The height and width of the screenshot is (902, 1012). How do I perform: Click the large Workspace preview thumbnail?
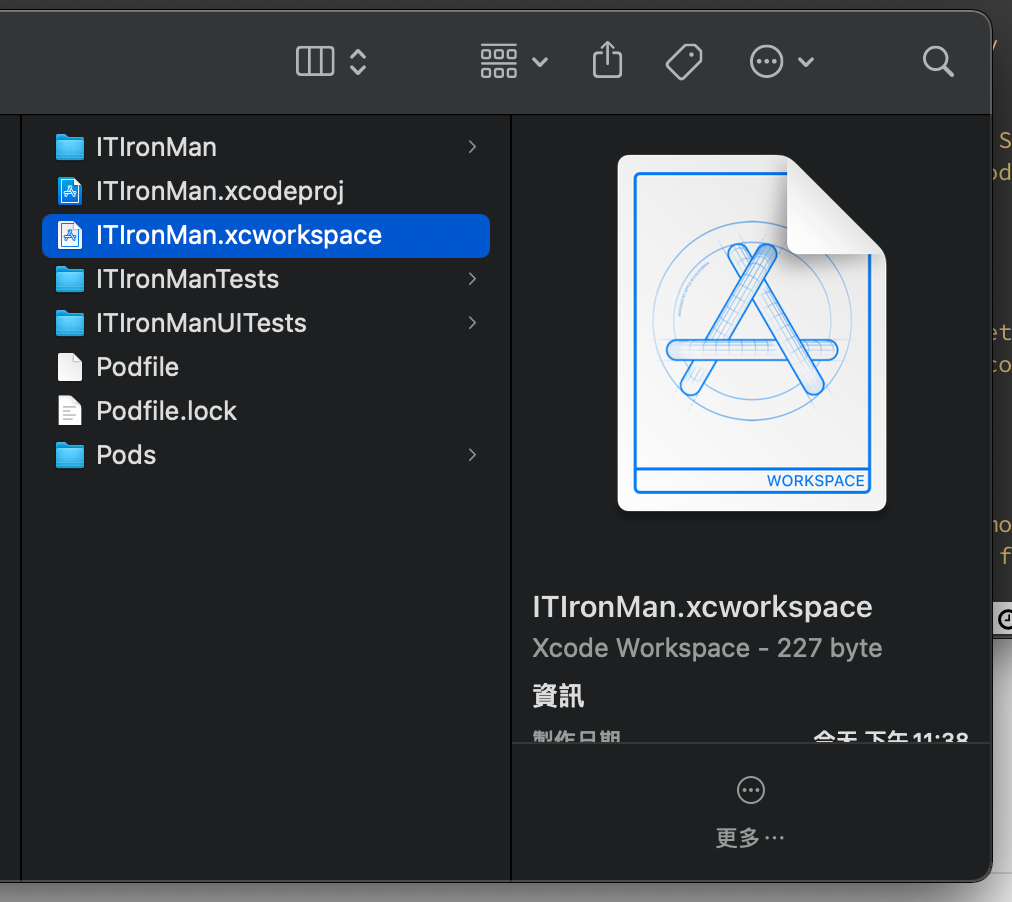[x=752, y=333]
